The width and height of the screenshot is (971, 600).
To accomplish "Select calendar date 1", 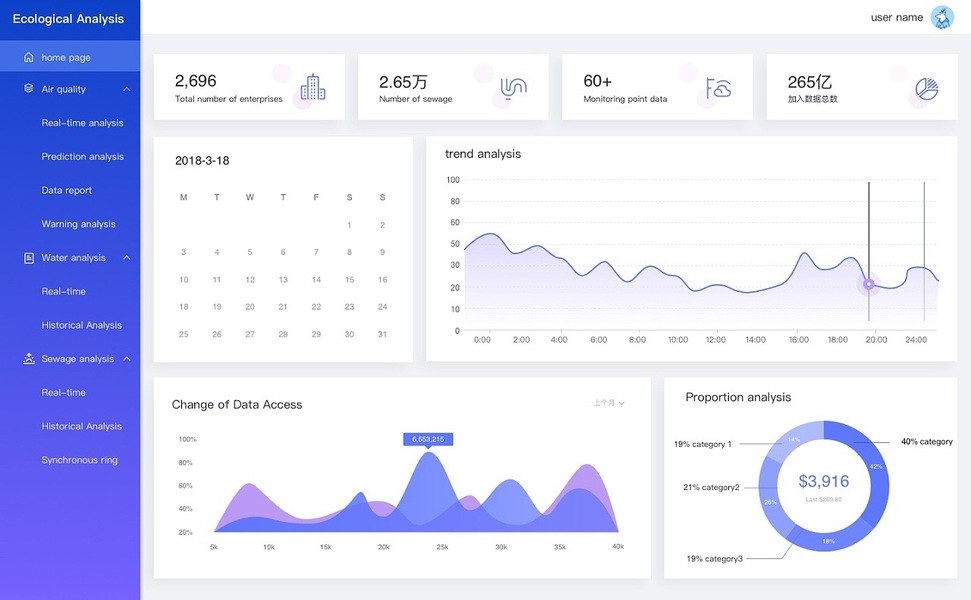I will tap(349, 225).
